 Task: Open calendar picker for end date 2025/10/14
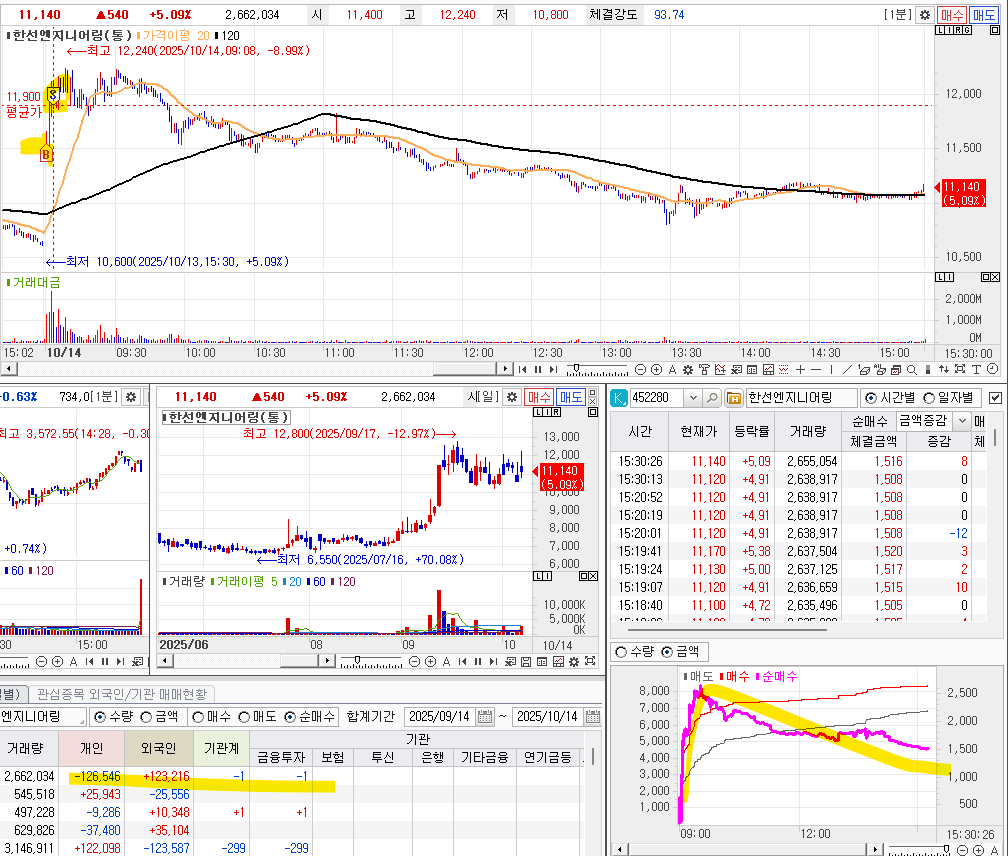coord(593,717)
